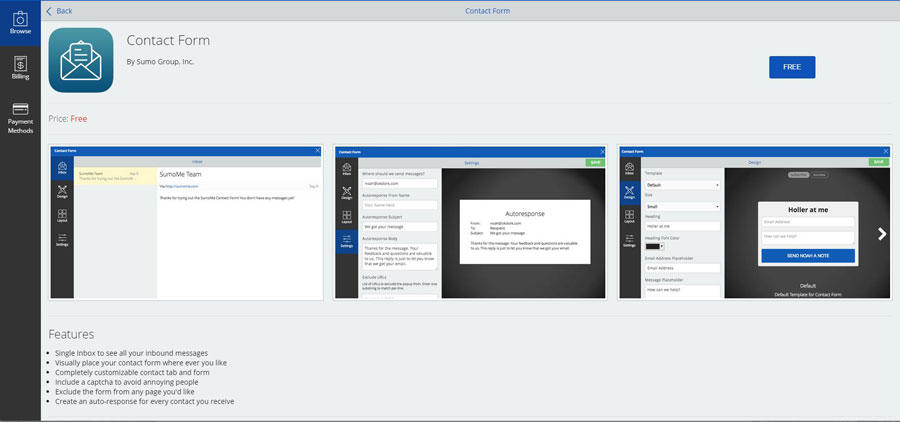Viewport: 900px width, 422px height.
Task: Click the highlighted Settings icon in the middle screenshot
Action: (x=345, y=240)
